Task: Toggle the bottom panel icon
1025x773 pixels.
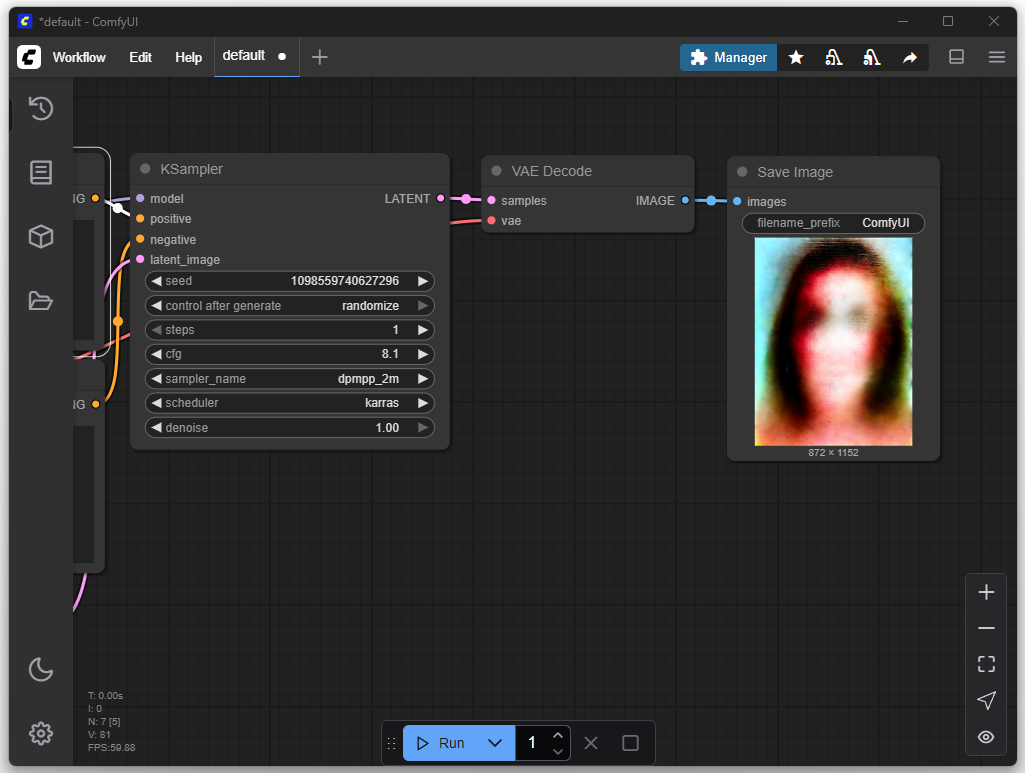Action: (x=956, y=57)
